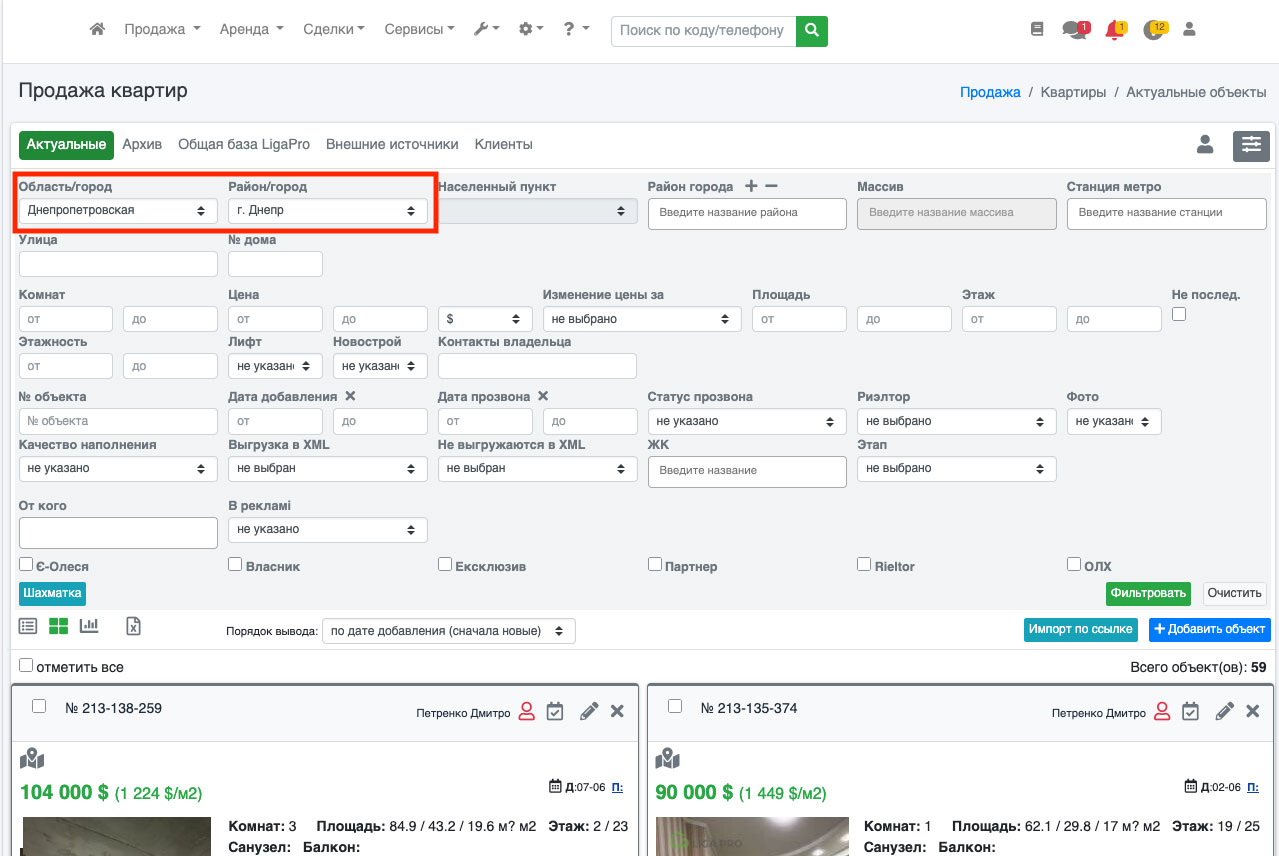
Task: Switch to the Архив tab
Action: pos(142,145)
